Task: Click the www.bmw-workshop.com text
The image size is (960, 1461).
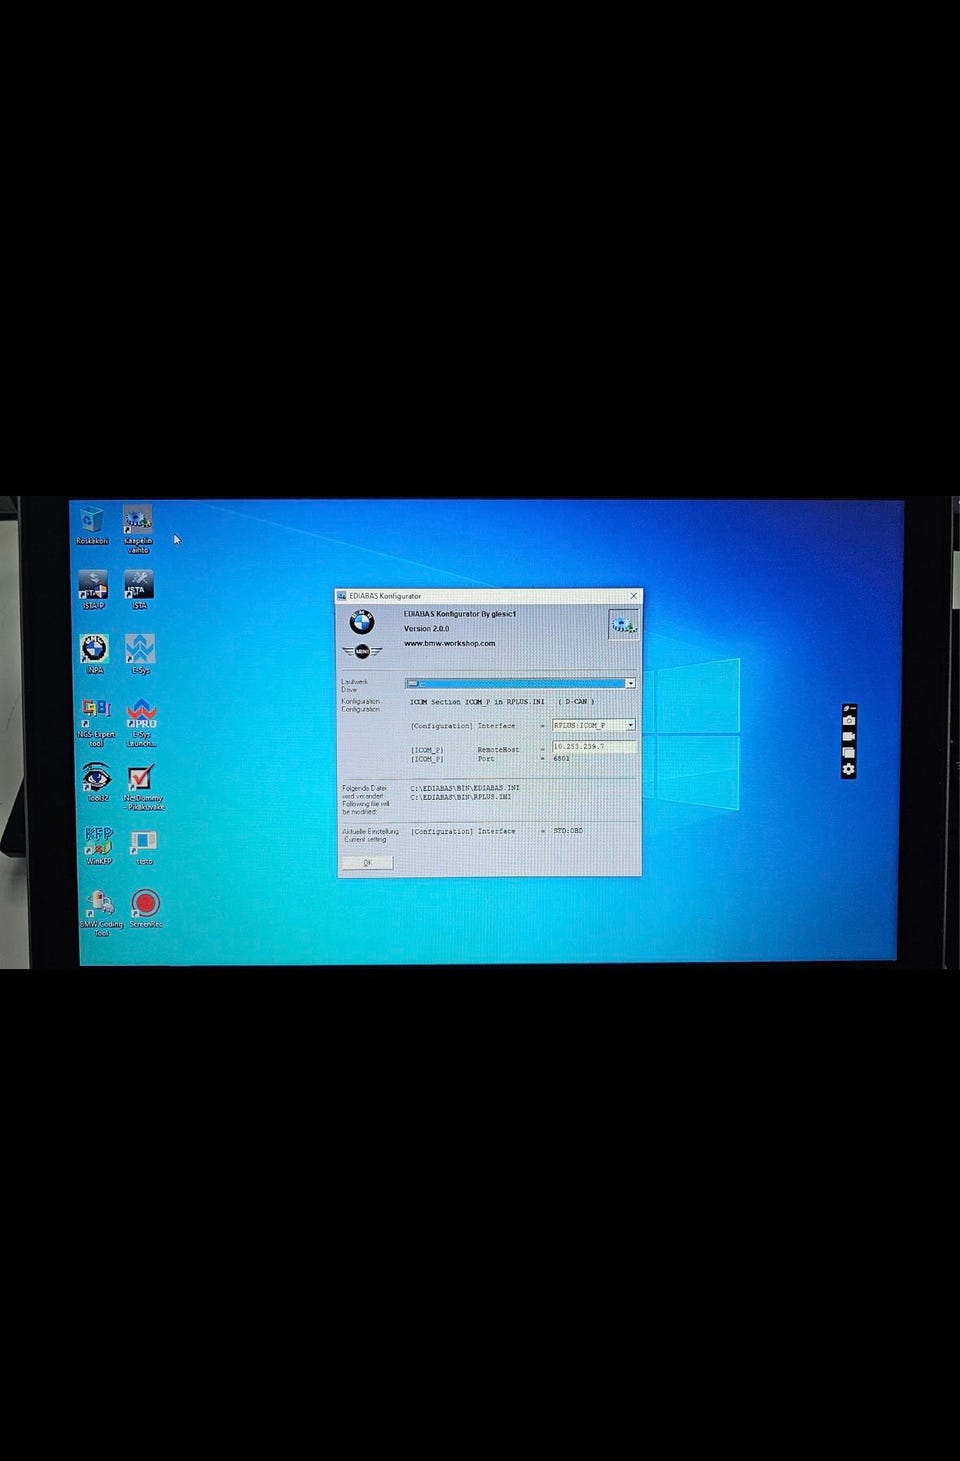Action: tap(450, 643)
